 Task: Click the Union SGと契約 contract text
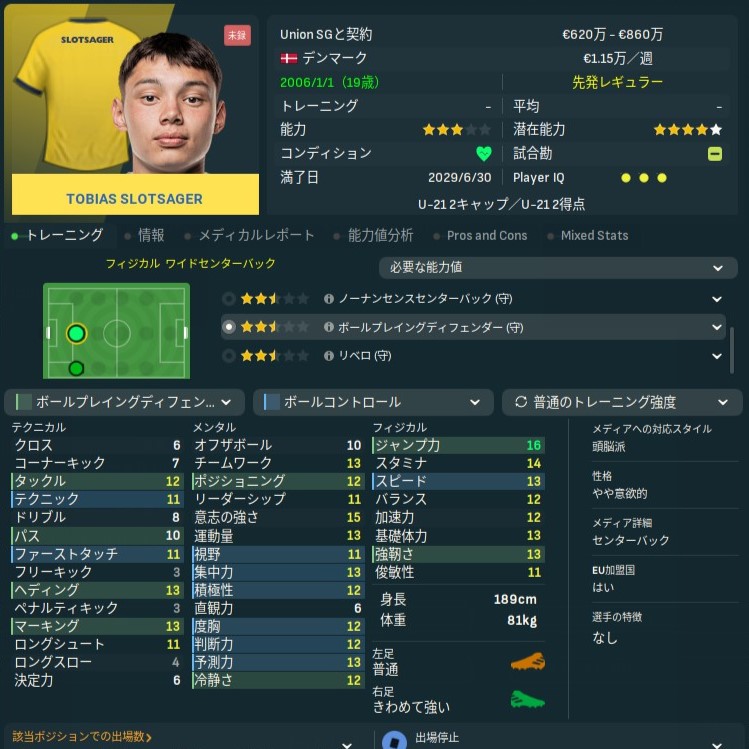(326, 34)
